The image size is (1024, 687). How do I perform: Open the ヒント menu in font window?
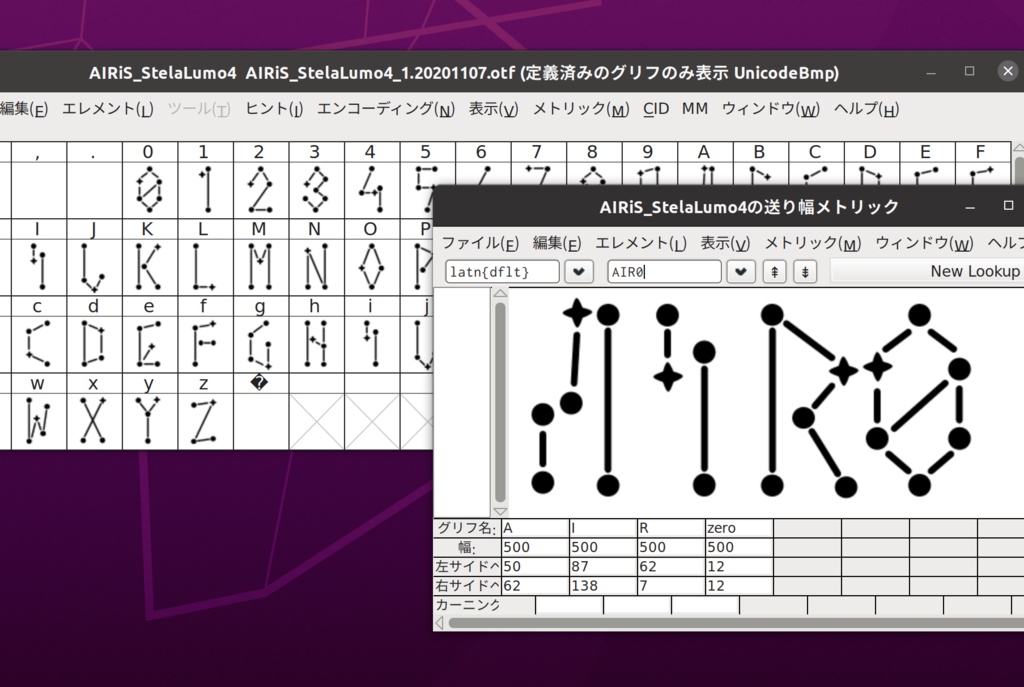pos(274,109)
